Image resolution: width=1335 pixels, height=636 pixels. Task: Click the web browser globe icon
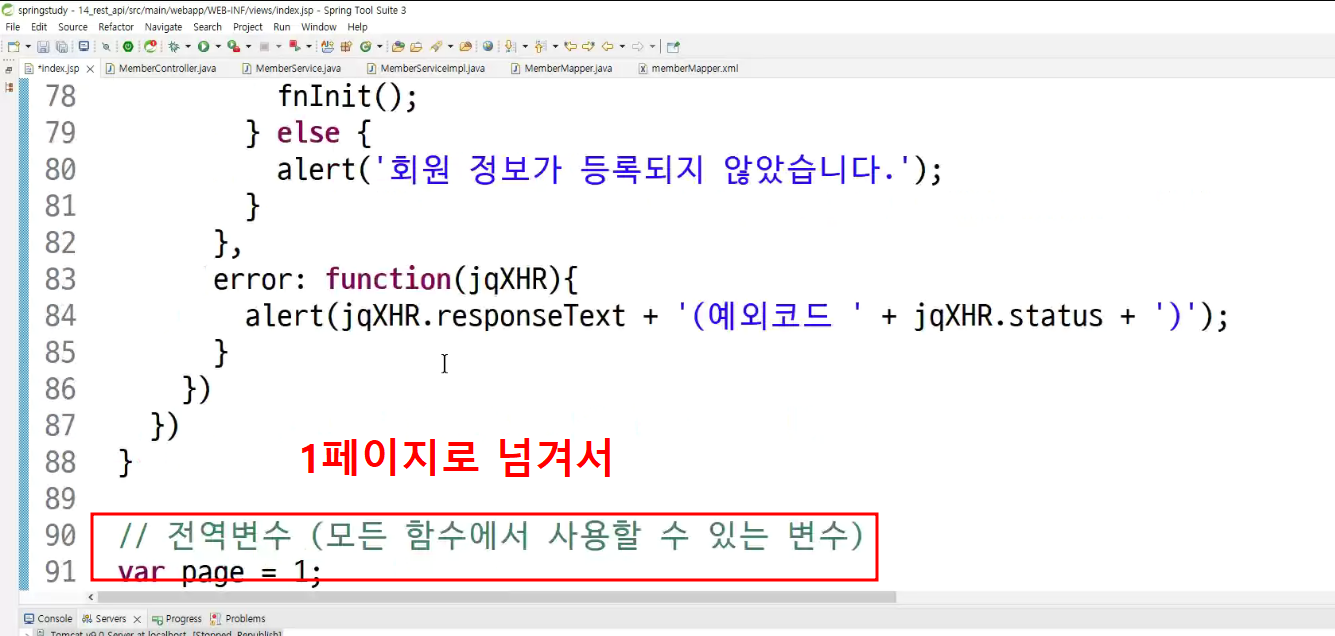[x=488, y=46]
